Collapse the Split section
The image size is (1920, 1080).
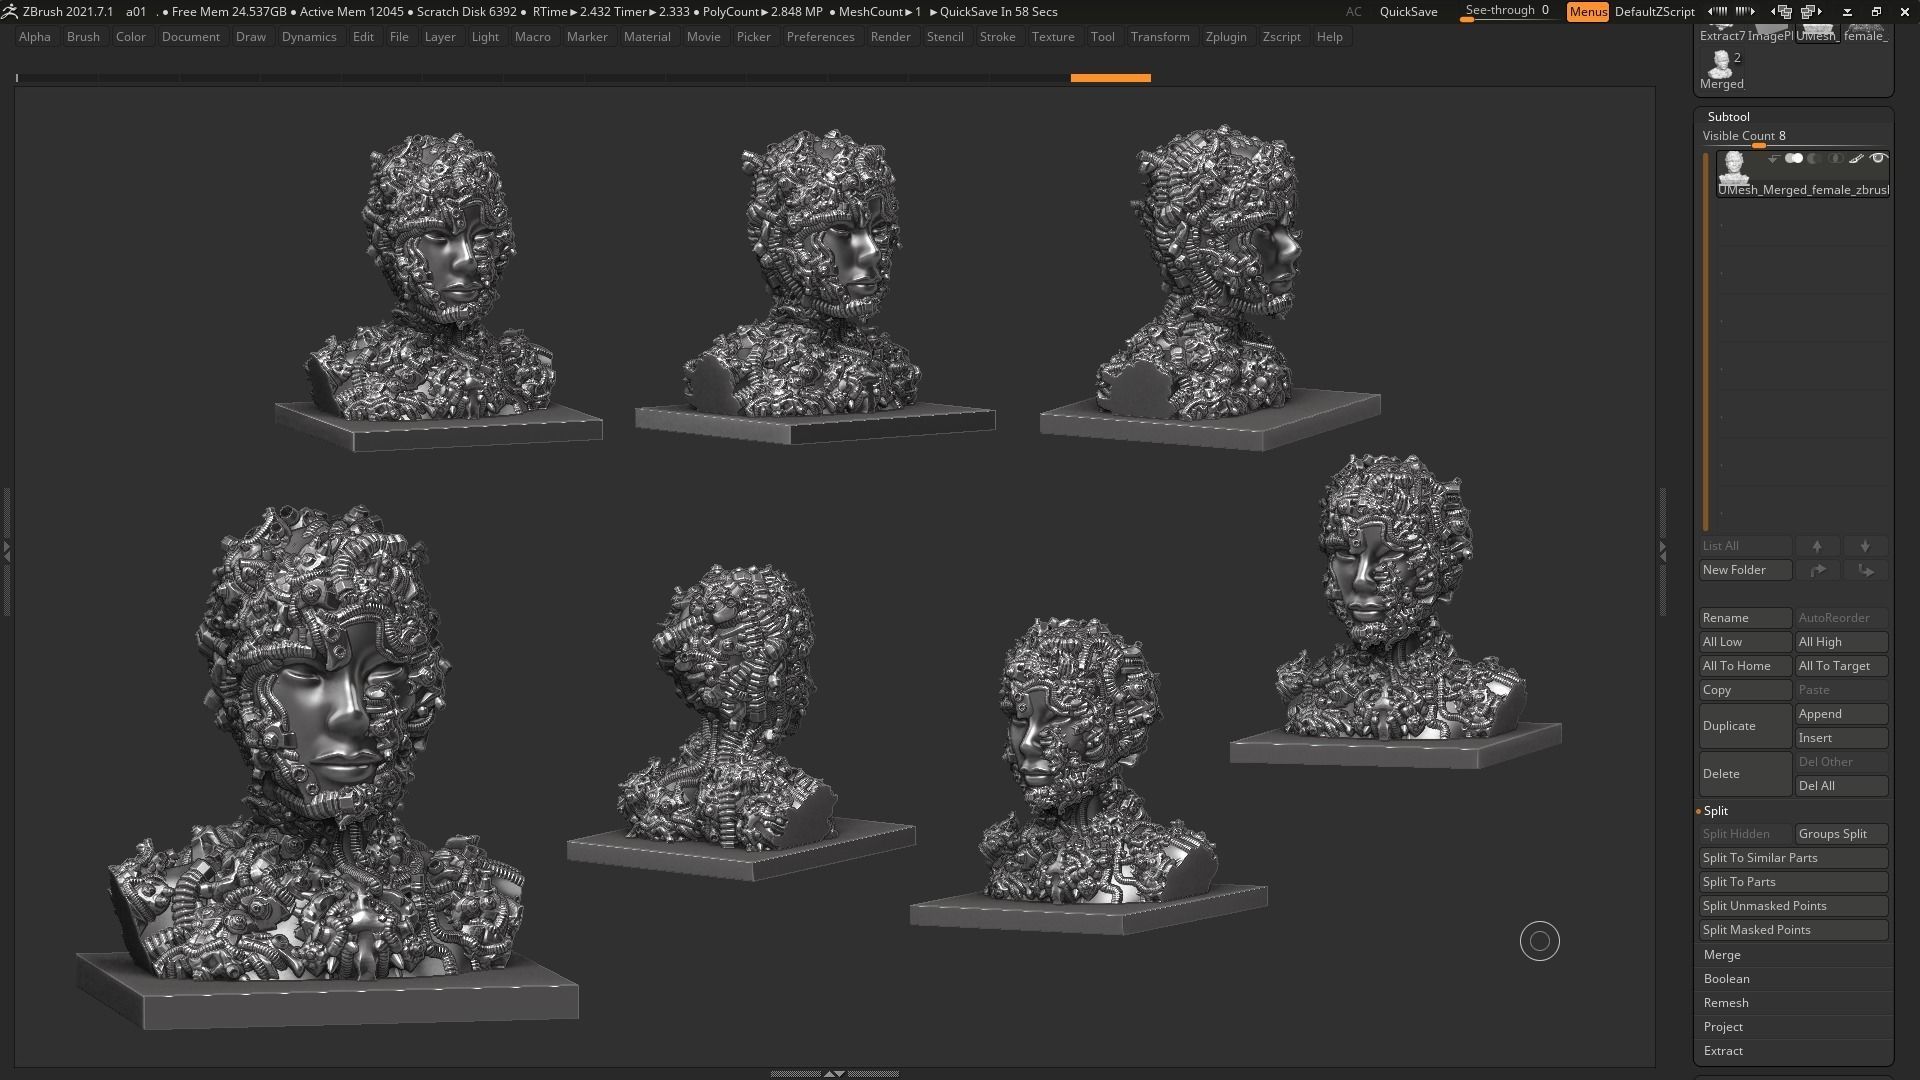click(1716, 811)
